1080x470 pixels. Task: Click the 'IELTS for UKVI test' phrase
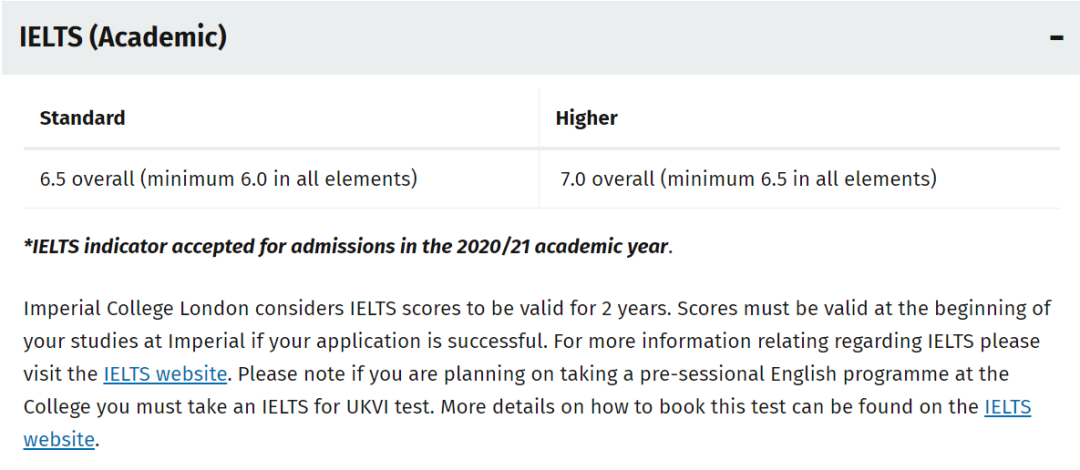coord(346,407)
